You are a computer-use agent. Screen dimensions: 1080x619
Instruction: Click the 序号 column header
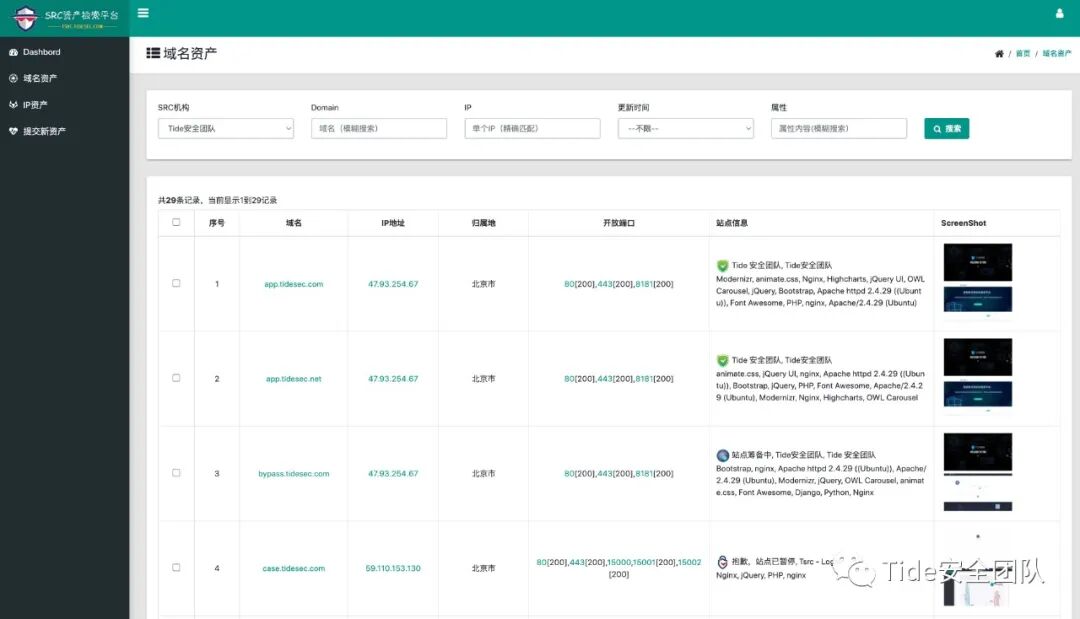coord(217,223)
